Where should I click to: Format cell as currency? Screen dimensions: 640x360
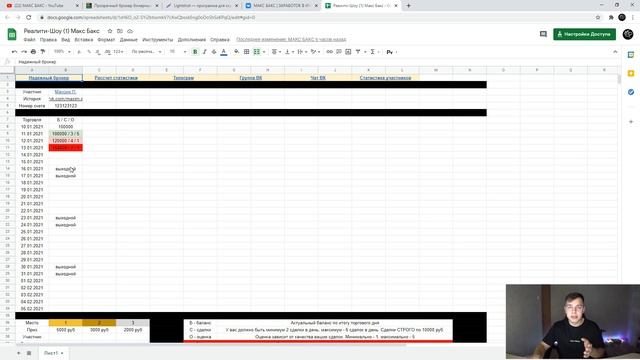(79, 52)
